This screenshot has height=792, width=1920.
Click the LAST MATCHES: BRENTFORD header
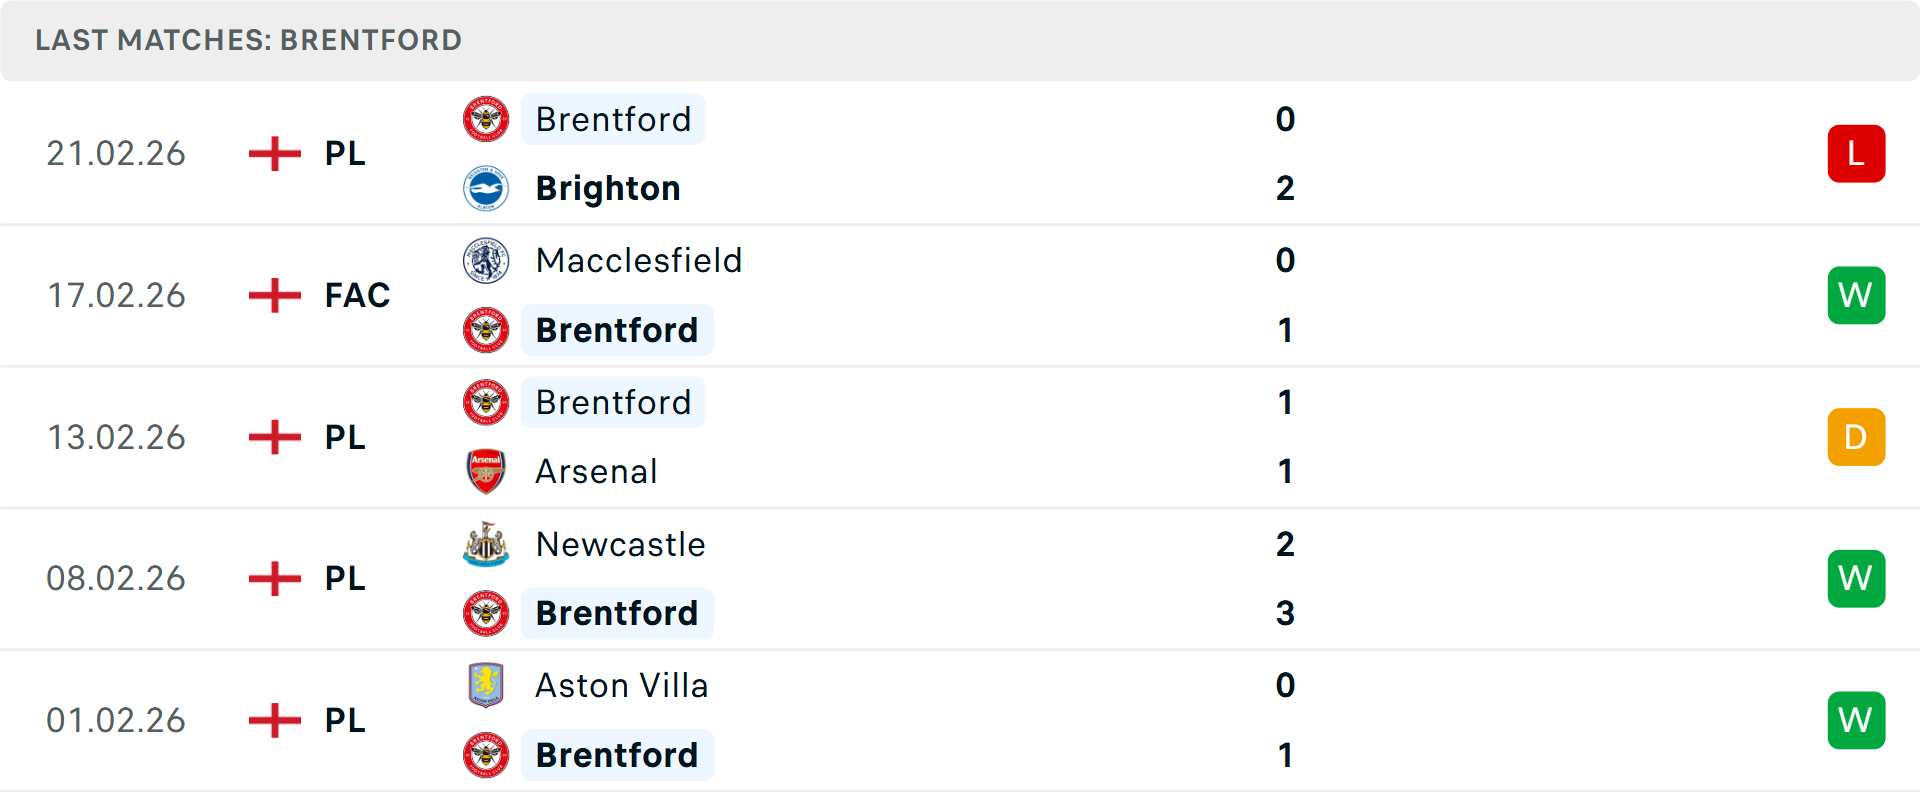pyautogui.click(x=248, y=40)
